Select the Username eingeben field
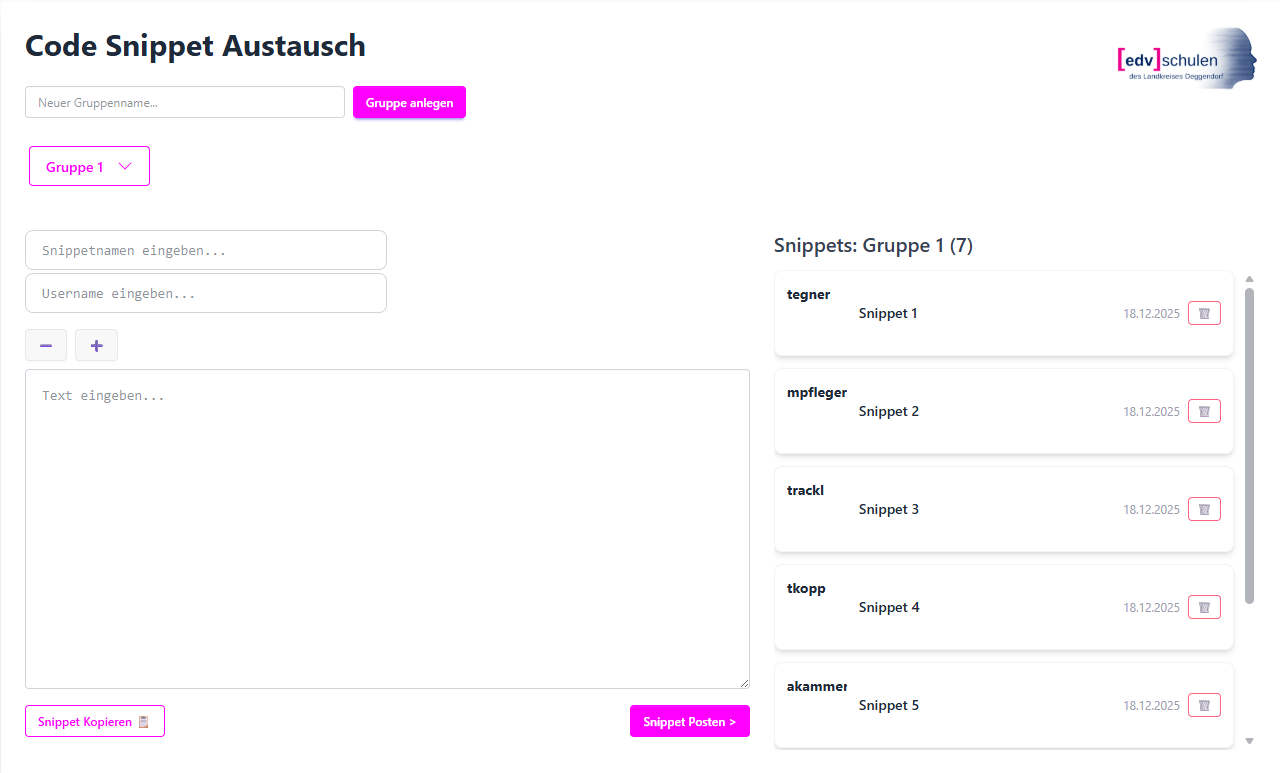This screenshot has height=773, width=1280. (x=205, y=294)
